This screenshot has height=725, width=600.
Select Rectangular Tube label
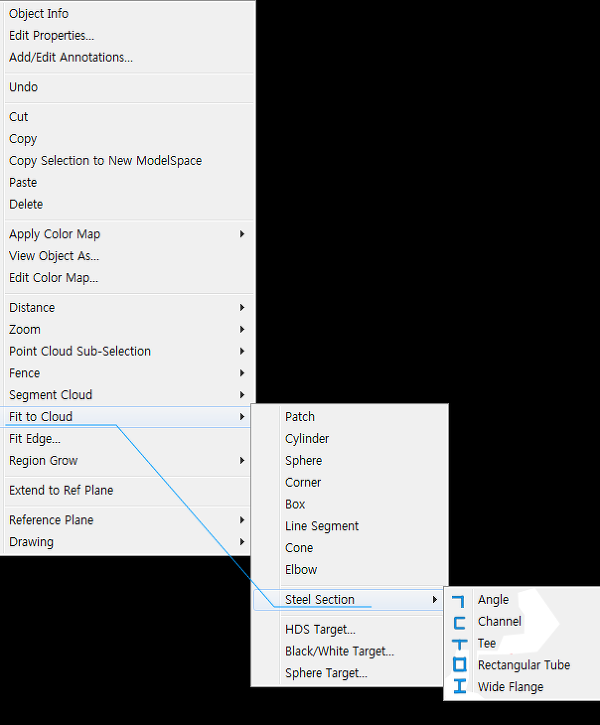[524, 665]
